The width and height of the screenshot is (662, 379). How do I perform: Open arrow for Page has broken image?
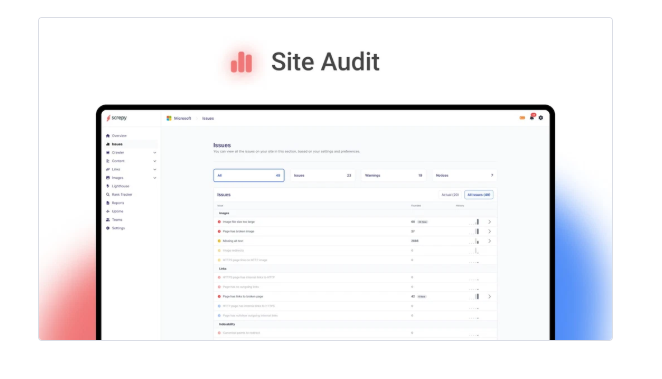click(490, 232)
